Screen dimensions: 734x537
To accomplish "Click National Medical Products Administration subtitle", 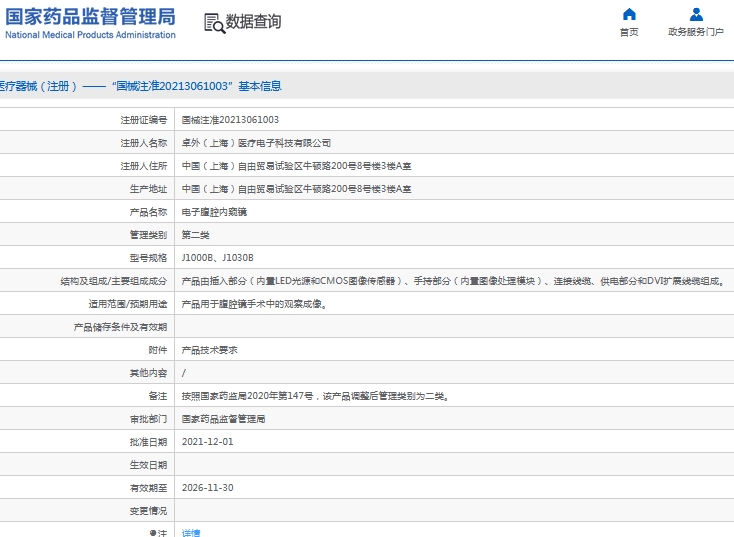I will pos(90,35).
